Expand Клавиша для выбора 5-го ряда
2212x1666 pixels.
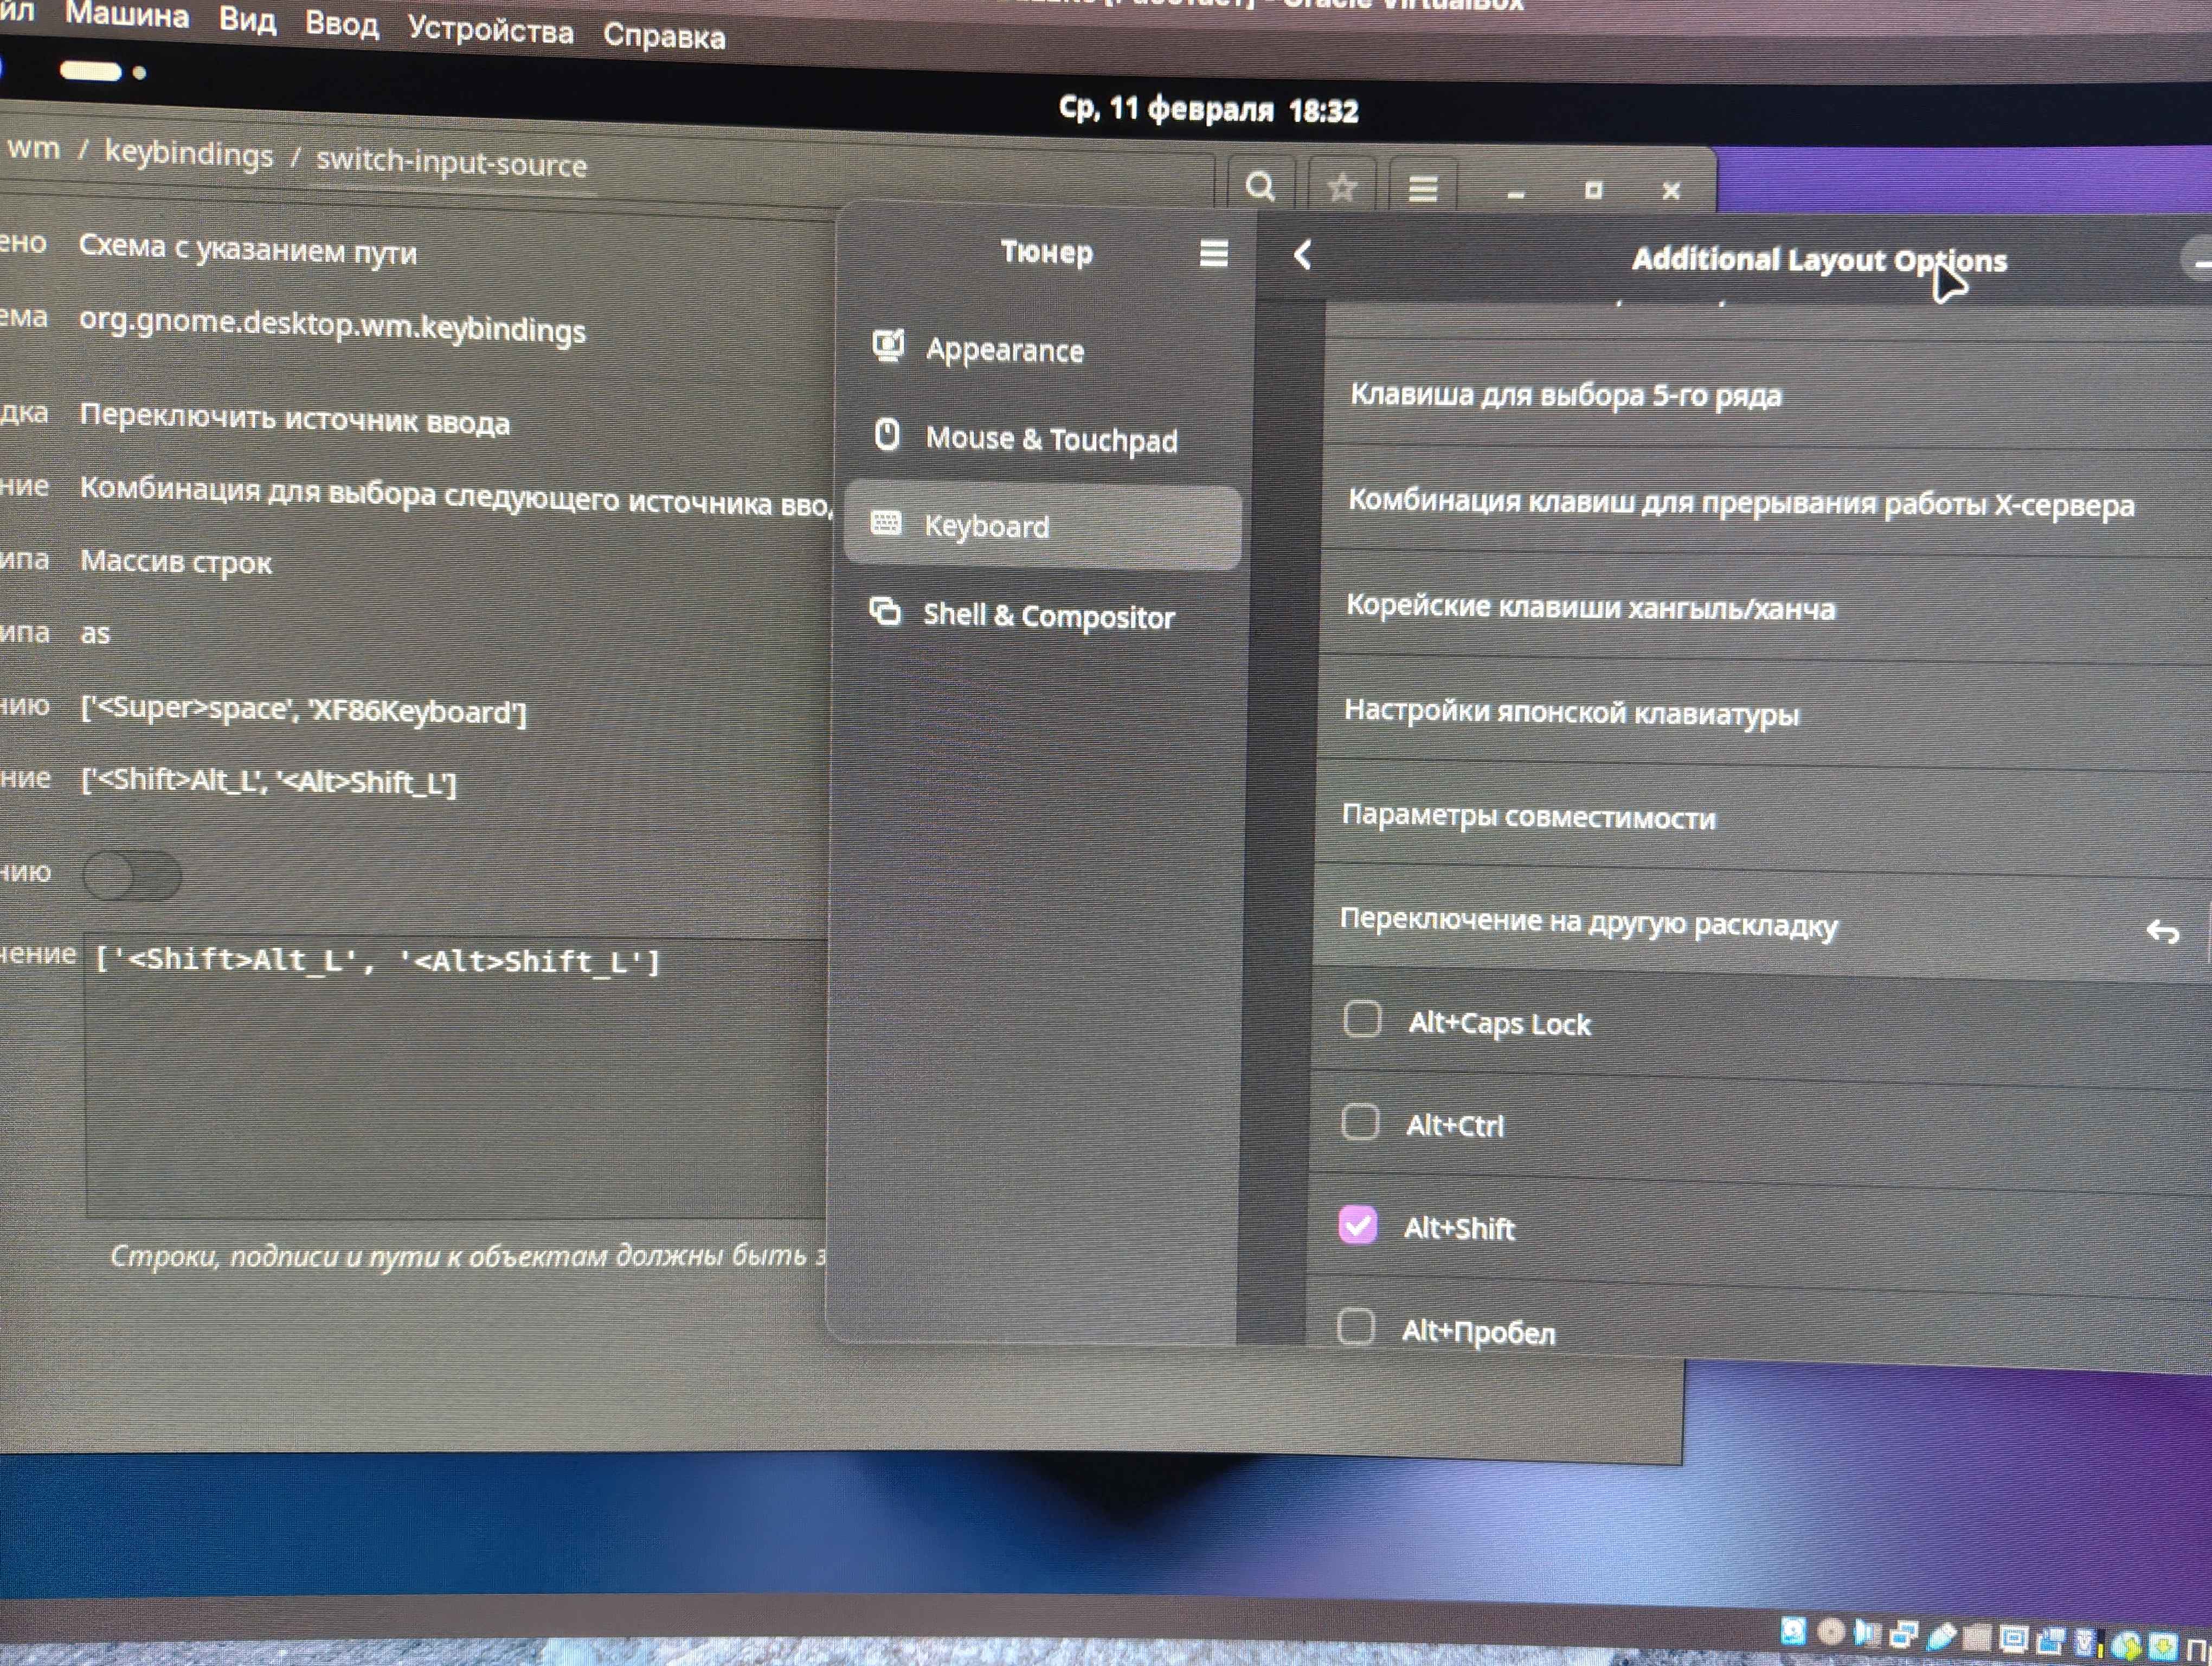pos(1565,395)
